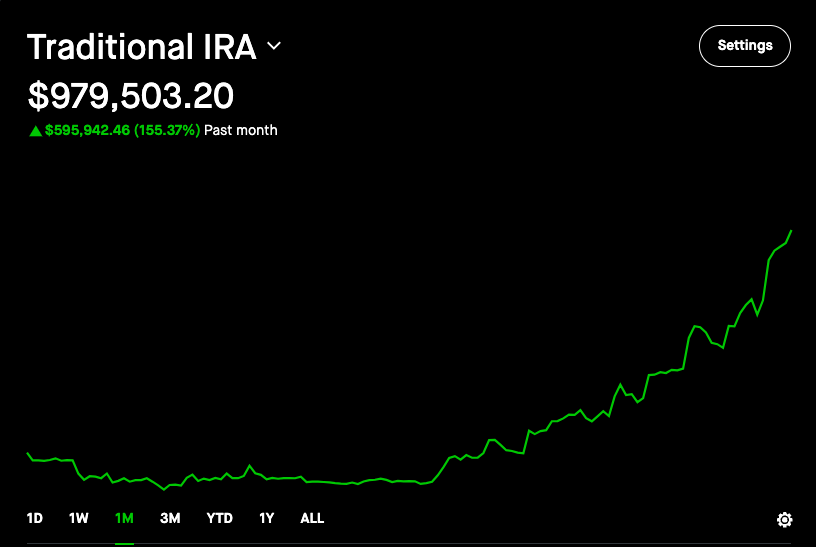Show the ALL time range

point(312,518)
